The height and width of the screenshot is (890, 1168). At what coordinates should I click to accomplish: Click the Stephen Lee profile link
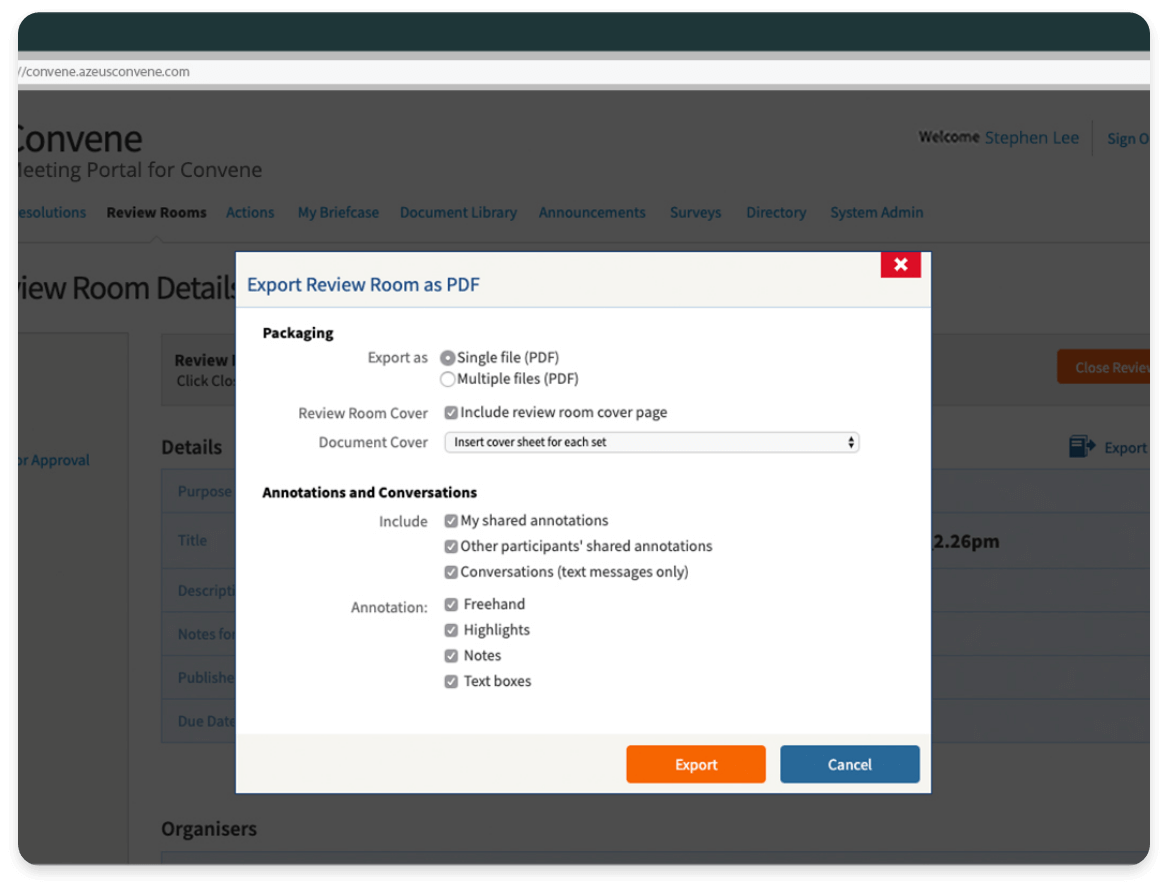click(1031, 138)
